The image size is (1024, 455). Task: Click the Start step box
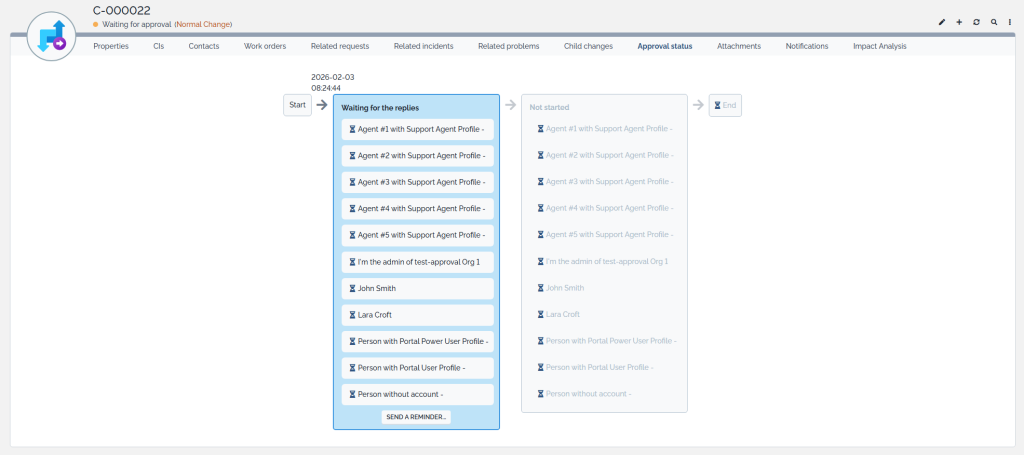[x=297, y=105]
